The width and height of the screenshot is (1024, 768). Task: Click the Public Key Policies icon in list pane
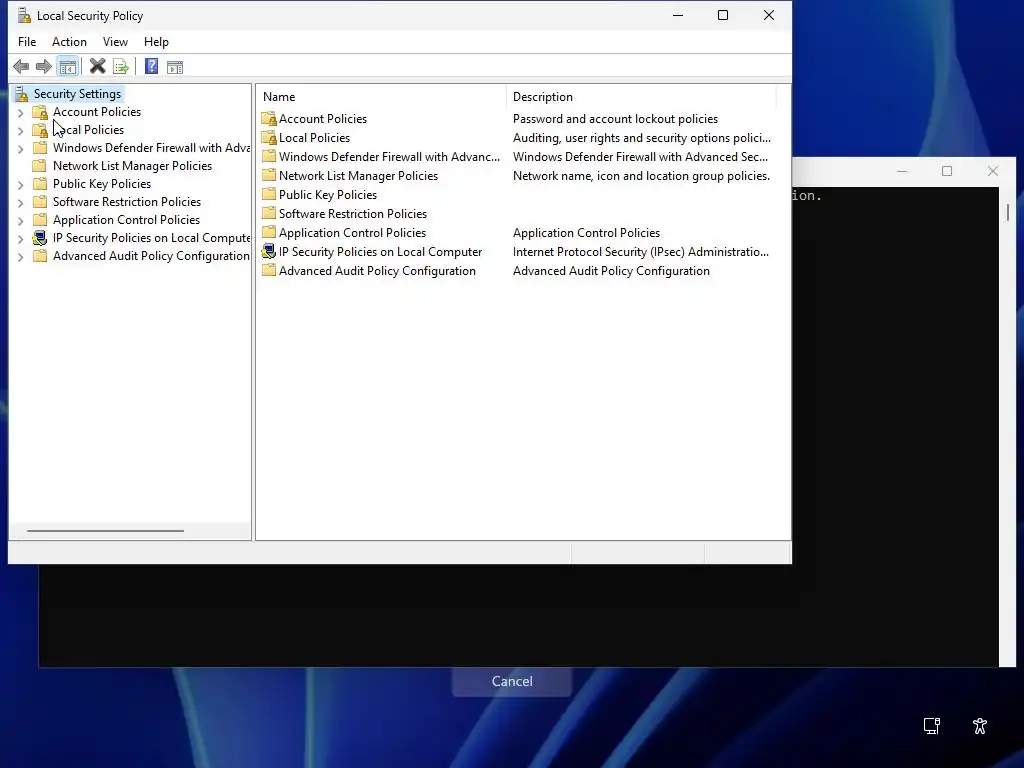click(x=269, y=195)
